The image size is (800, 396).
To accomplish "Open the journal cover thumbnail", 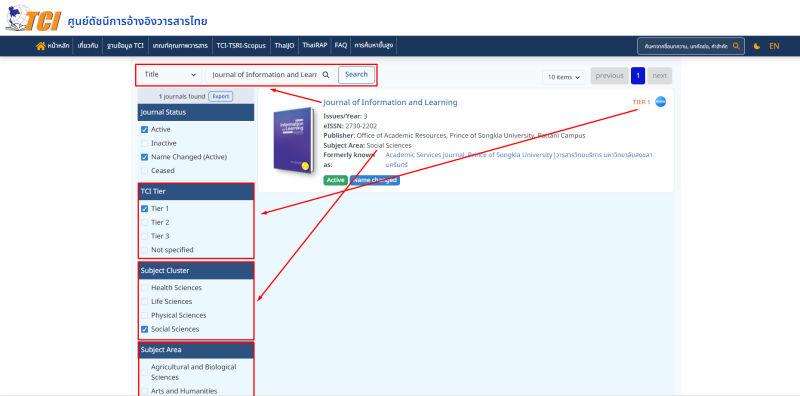I will (x=293, y=140).
